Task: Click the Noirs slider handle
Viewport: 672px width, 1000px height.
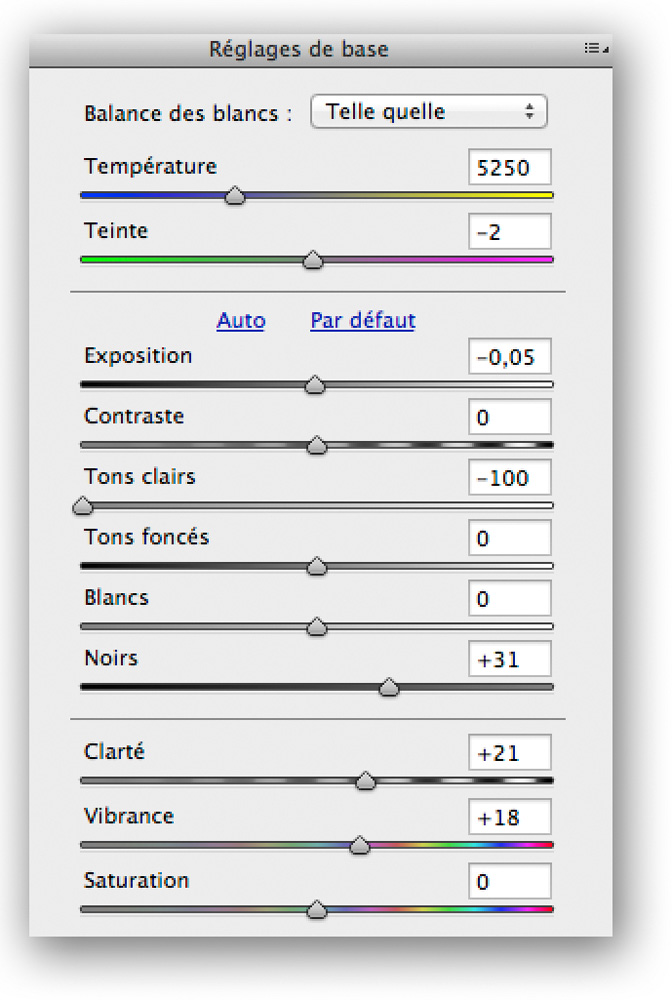Action: click(389, 688)
